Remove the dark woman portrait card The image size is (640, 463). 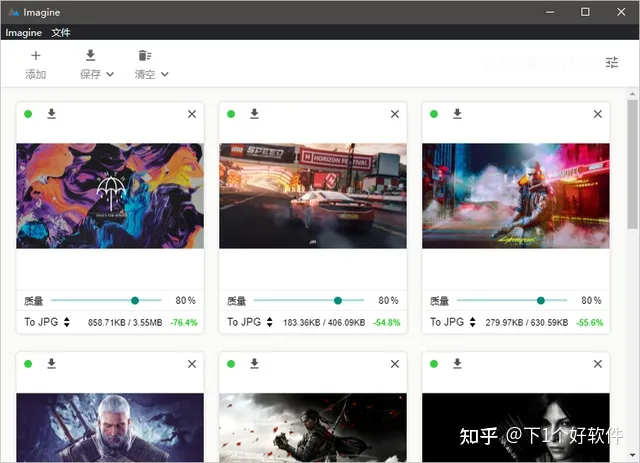coord(598,364)
